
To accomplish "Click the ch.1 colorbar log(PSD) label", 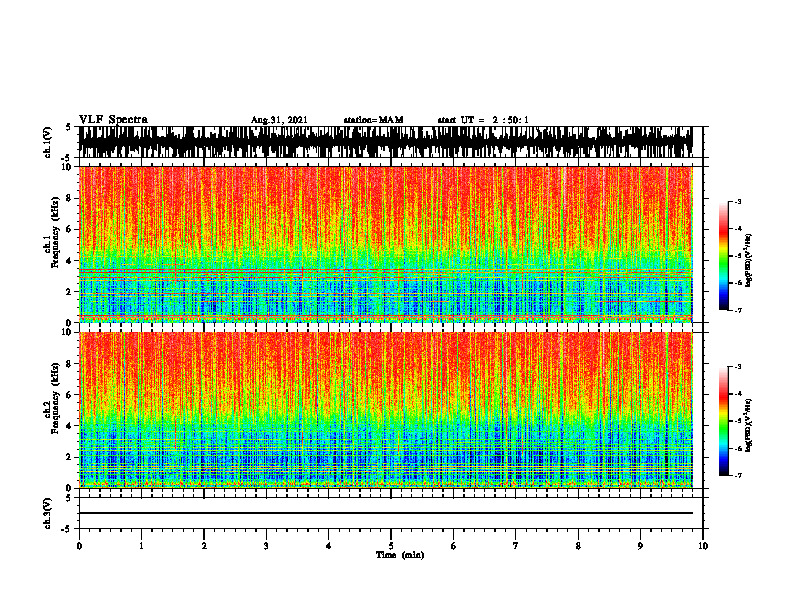I will [749, 261].
